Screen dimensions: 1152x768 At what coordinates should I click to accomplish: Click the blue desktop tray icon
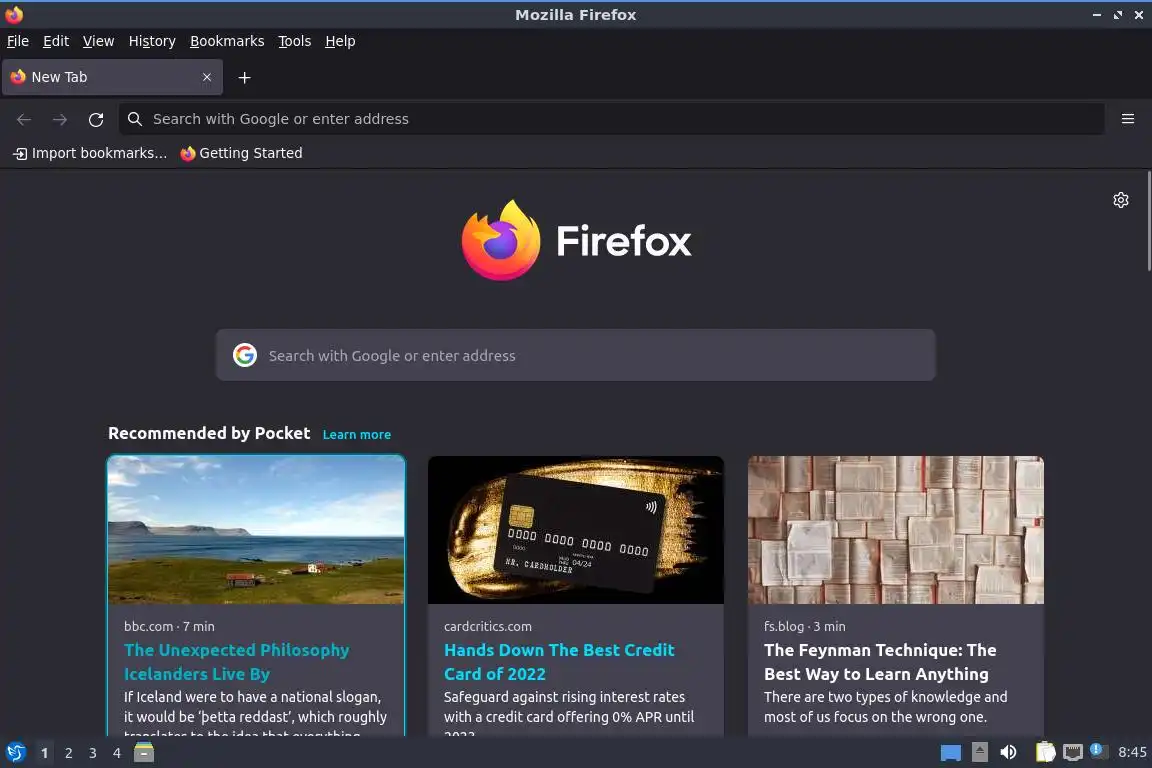click(x=951, y=753)
